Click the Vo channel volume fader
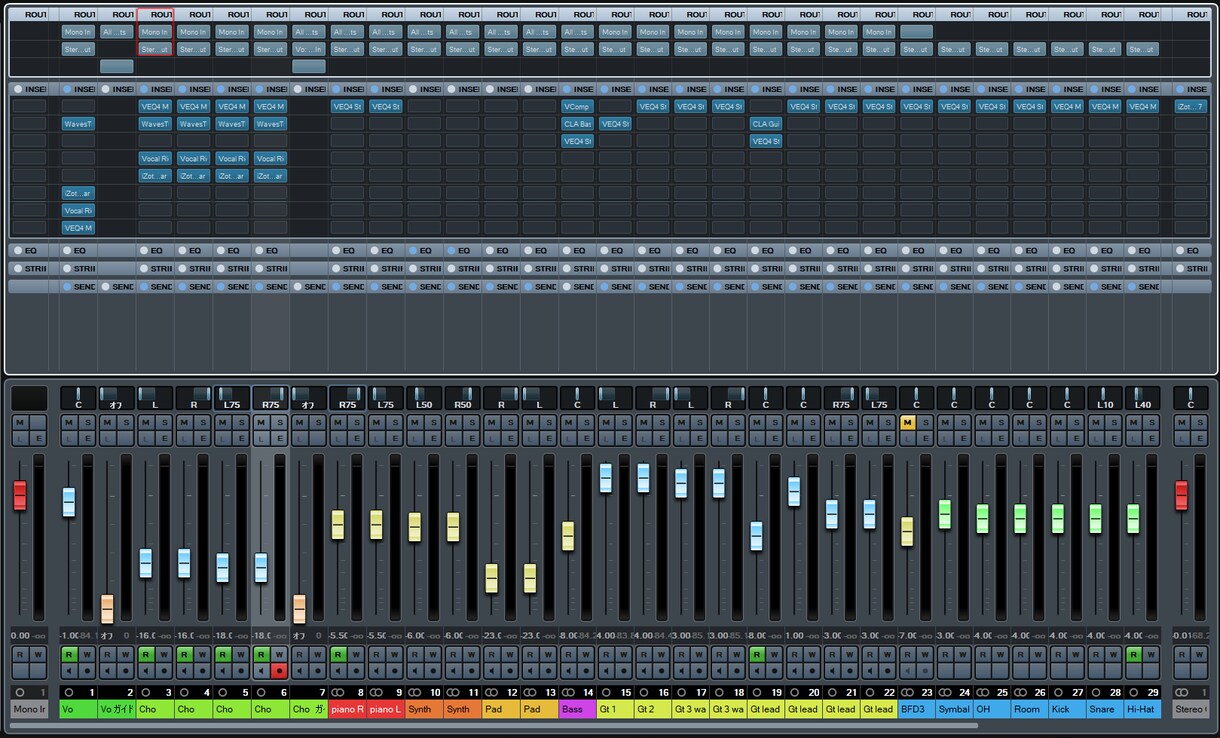This screenshot has height=738, width=1220. [x=69, y=502]
